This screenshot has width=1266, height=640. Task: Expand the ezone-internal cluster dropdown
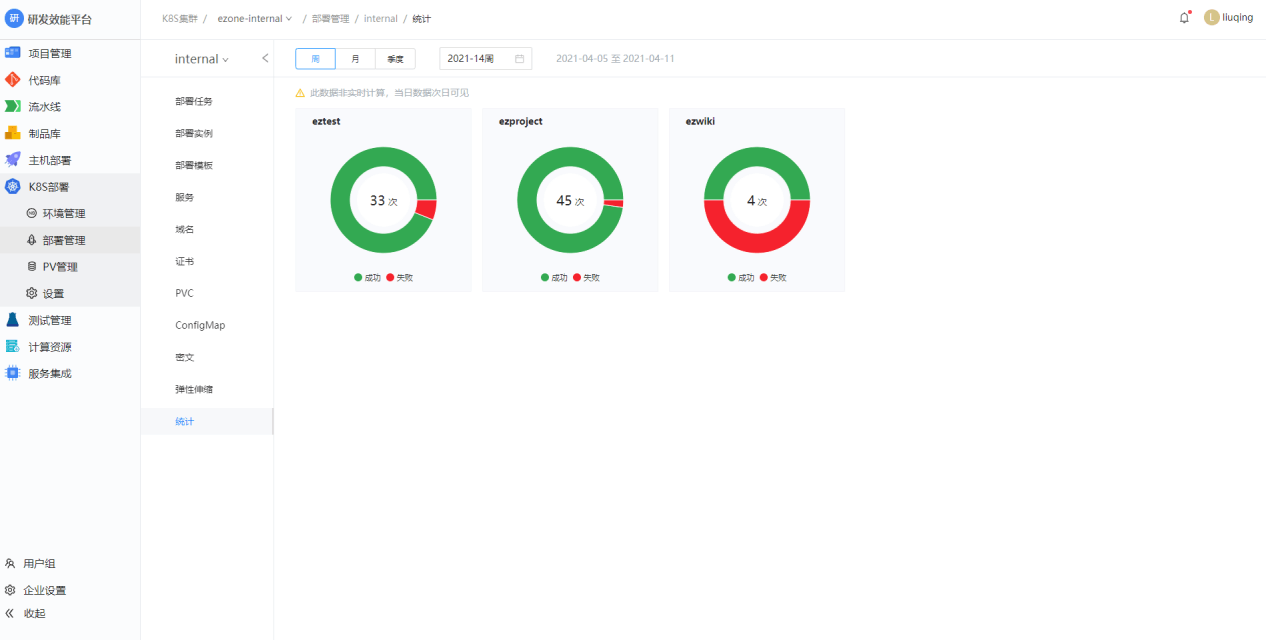click(255, 19)
